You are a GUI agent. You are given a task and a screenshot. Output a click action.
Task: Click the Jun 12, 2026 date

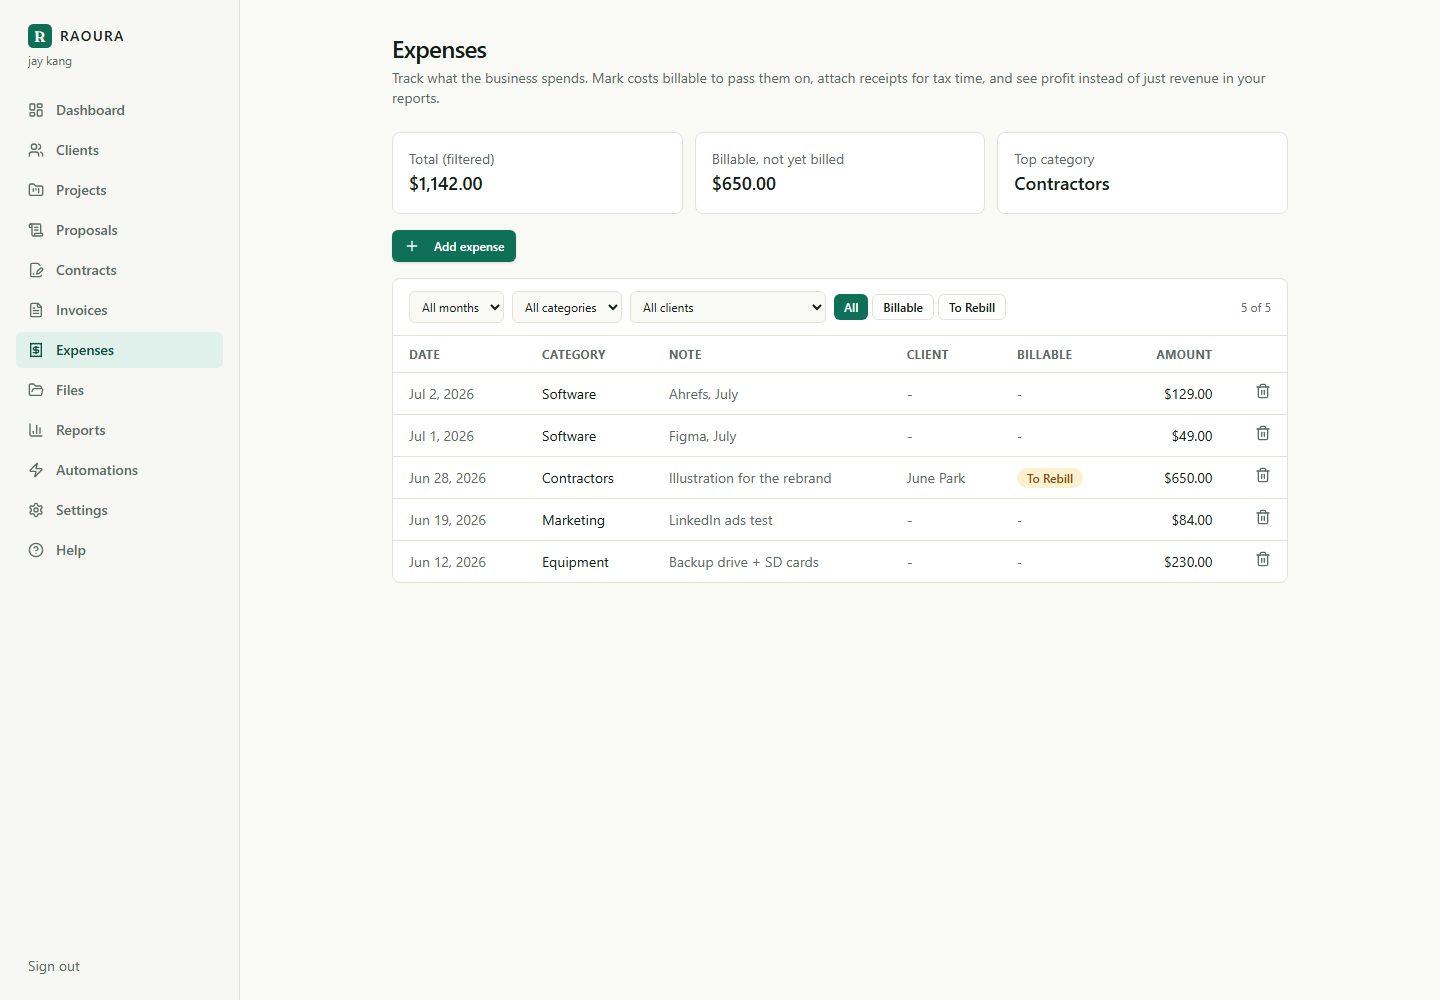pos(447,562)
